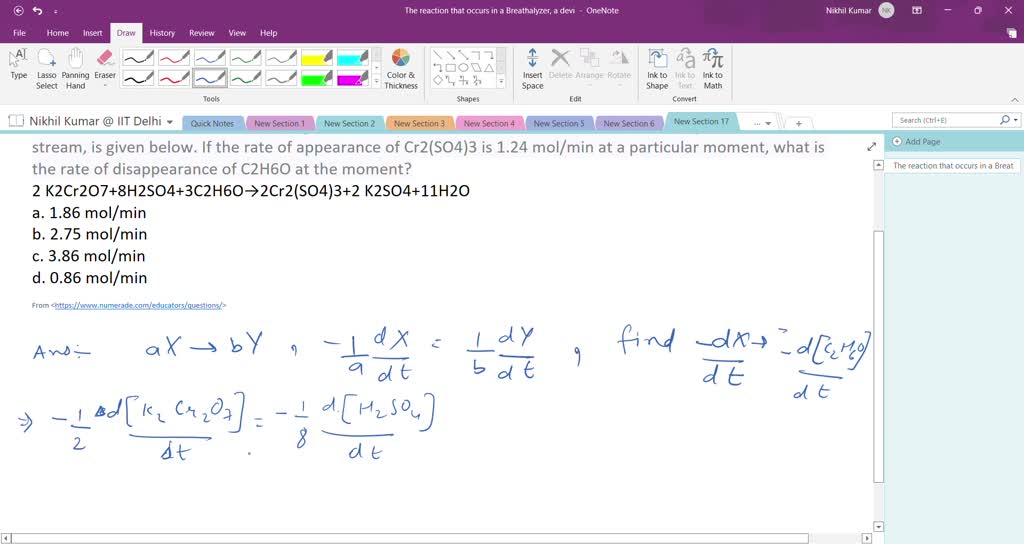
Task: Select the straight line shape
Action: click(x=438, y=55)
